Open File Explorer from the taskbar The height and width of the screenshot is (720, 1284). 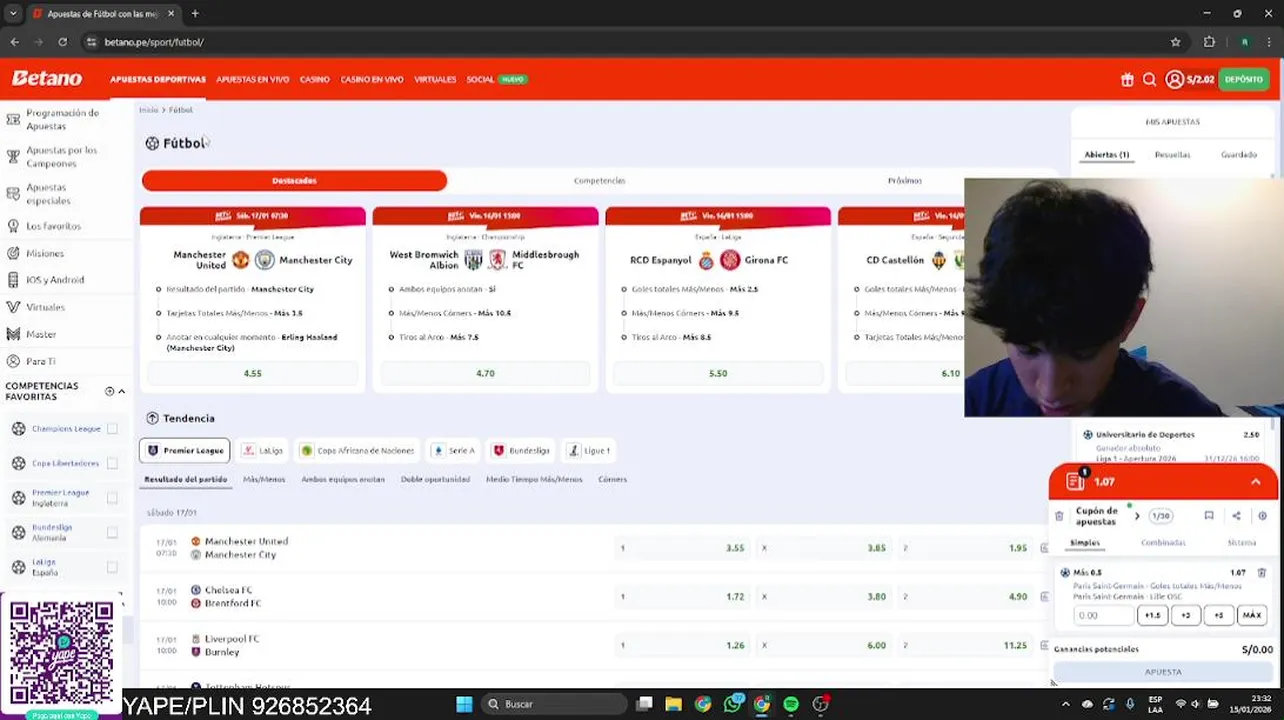coord(674,704)
